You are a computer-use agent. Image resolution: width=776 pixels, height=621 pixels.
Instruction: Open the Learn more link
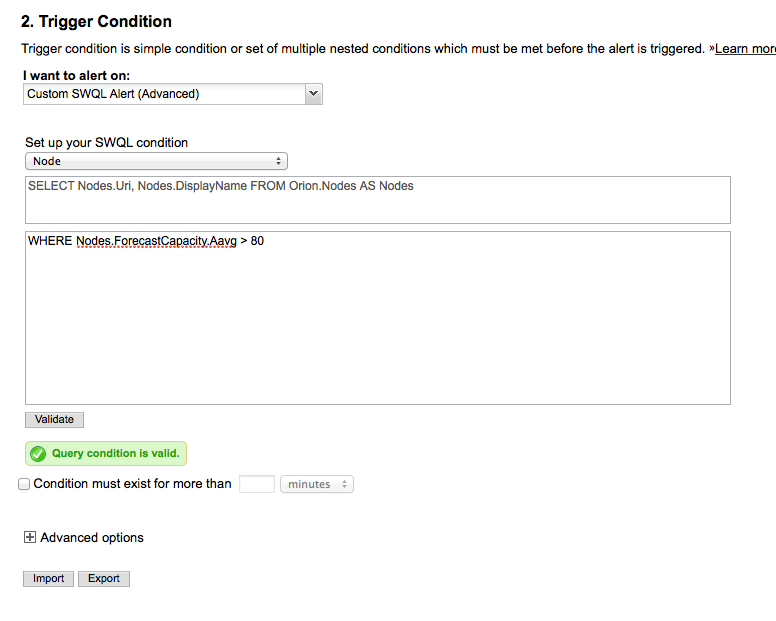(745, 48)
